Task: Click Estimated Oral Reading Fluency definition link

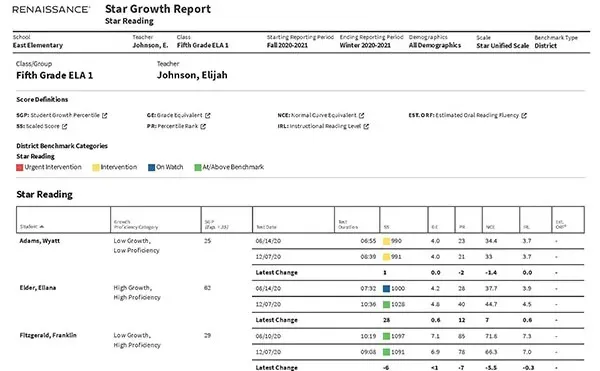Action: [477, 115]
